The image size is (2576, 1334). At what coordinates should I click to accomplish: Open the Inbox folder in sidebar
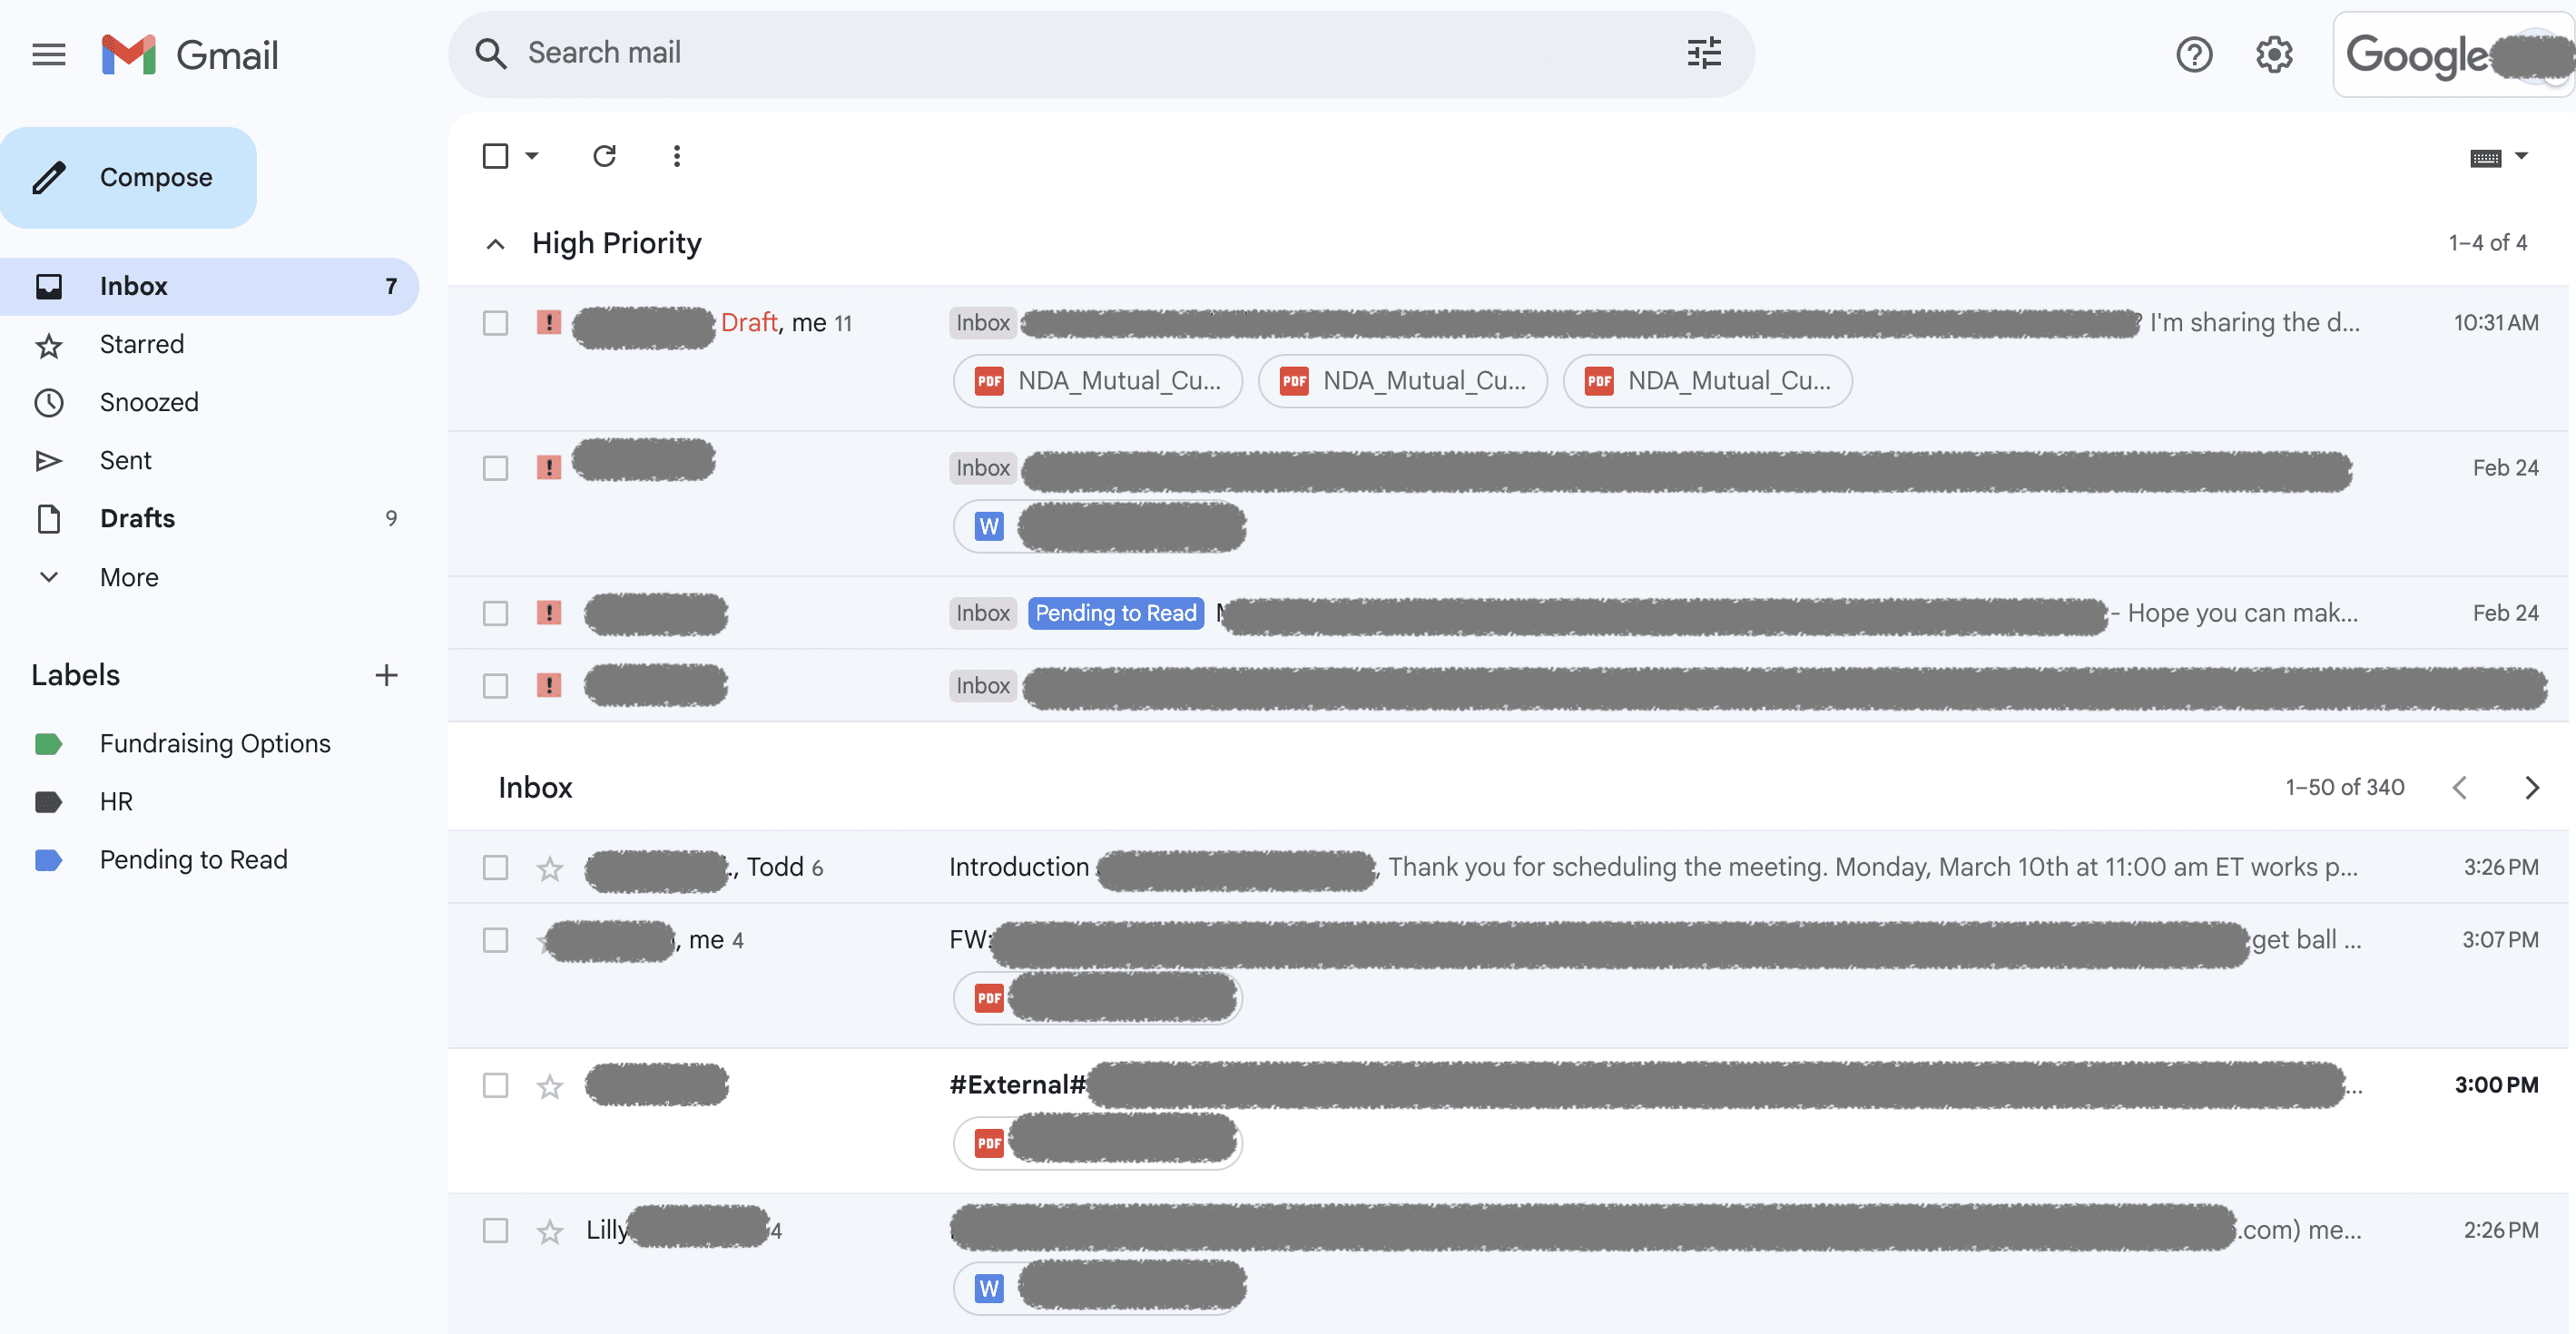(209, 287)
